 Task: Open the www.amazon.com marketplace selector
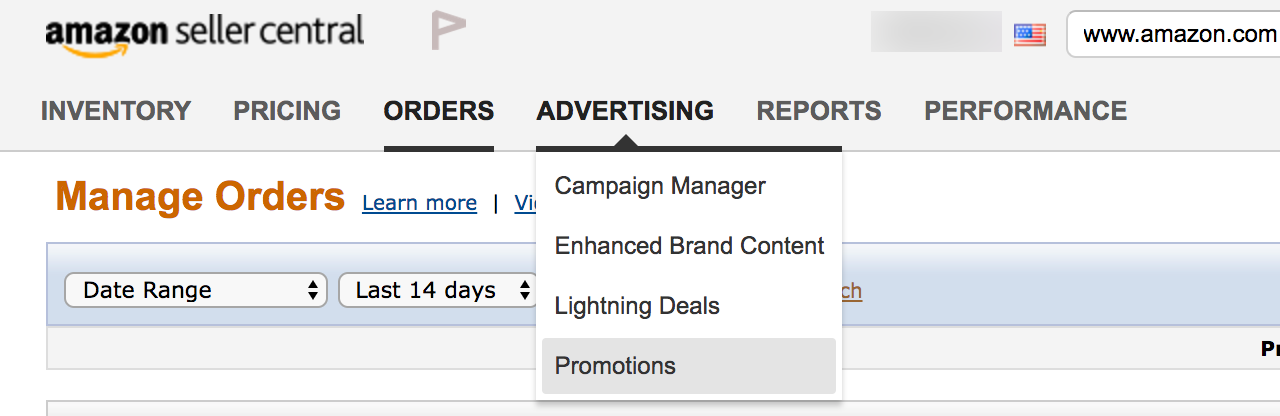(1174, 35)
